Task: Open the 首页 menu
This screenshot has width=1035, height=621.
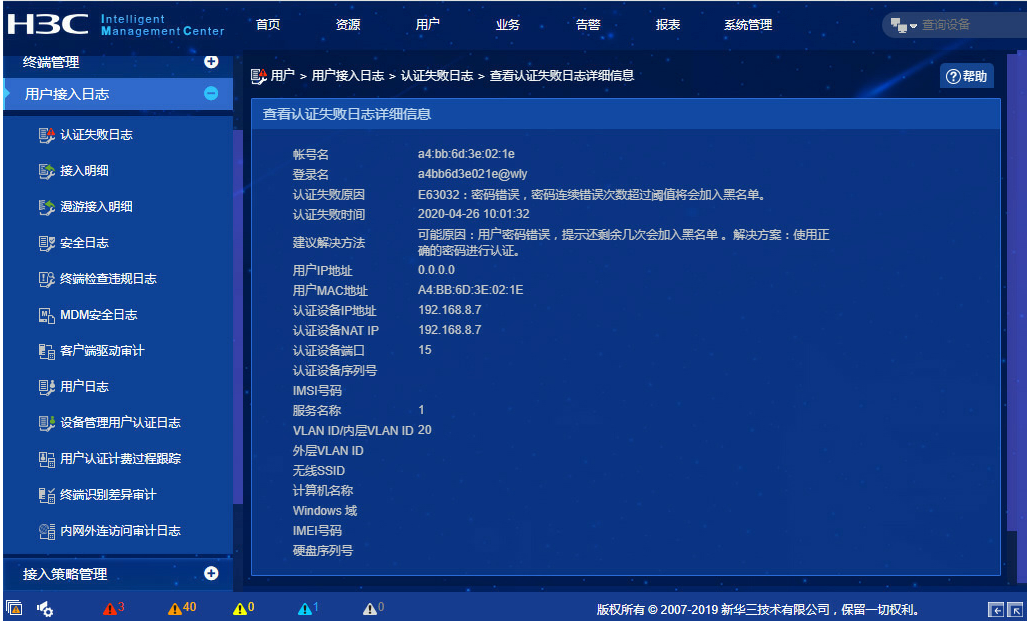Action: tap(268, 24)
